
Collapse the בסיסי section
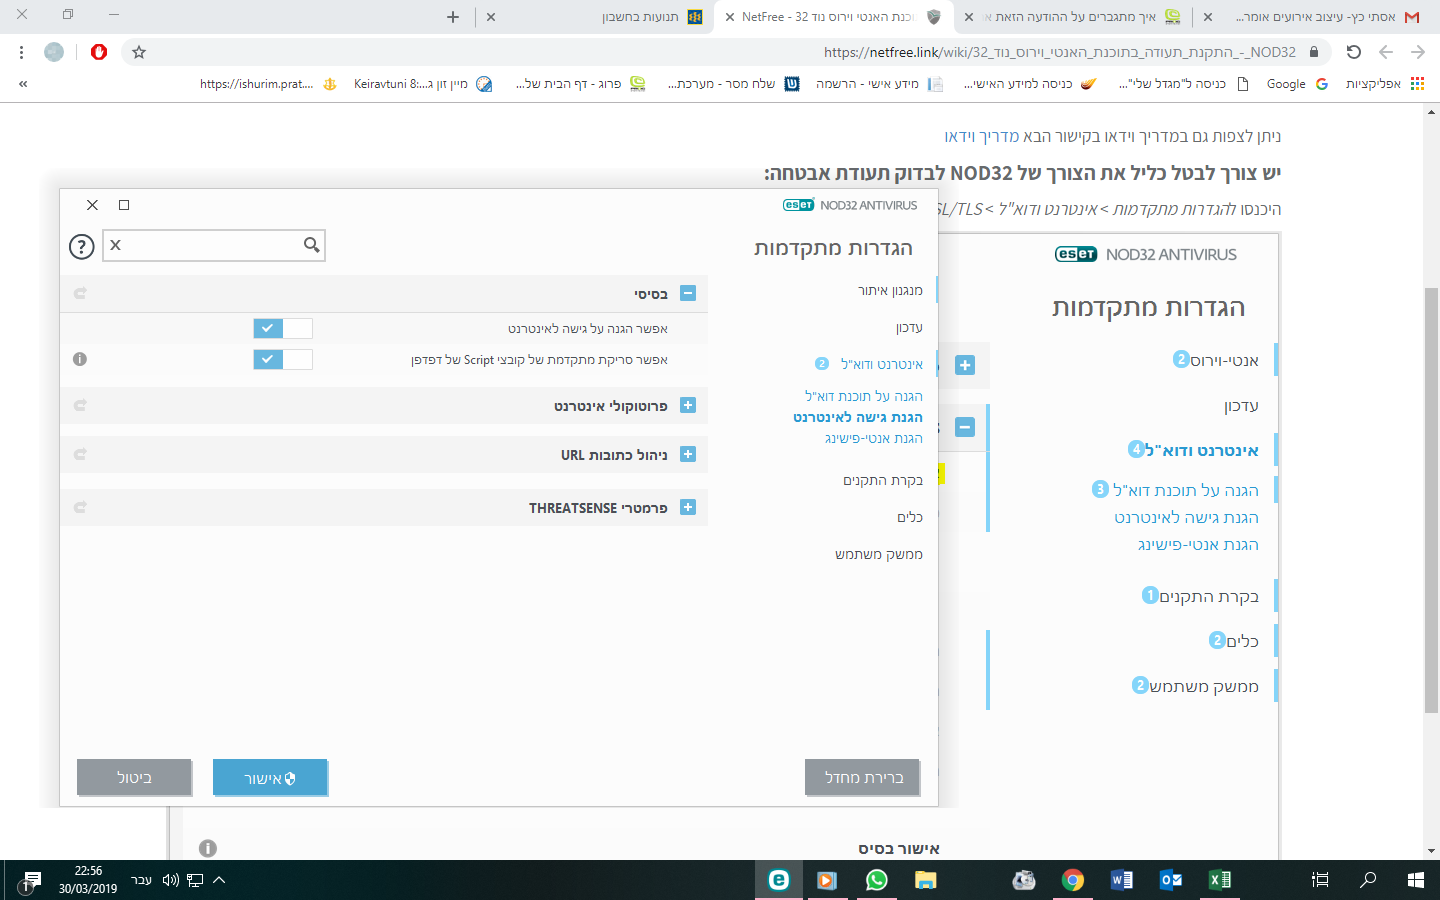tap(688, 293)
